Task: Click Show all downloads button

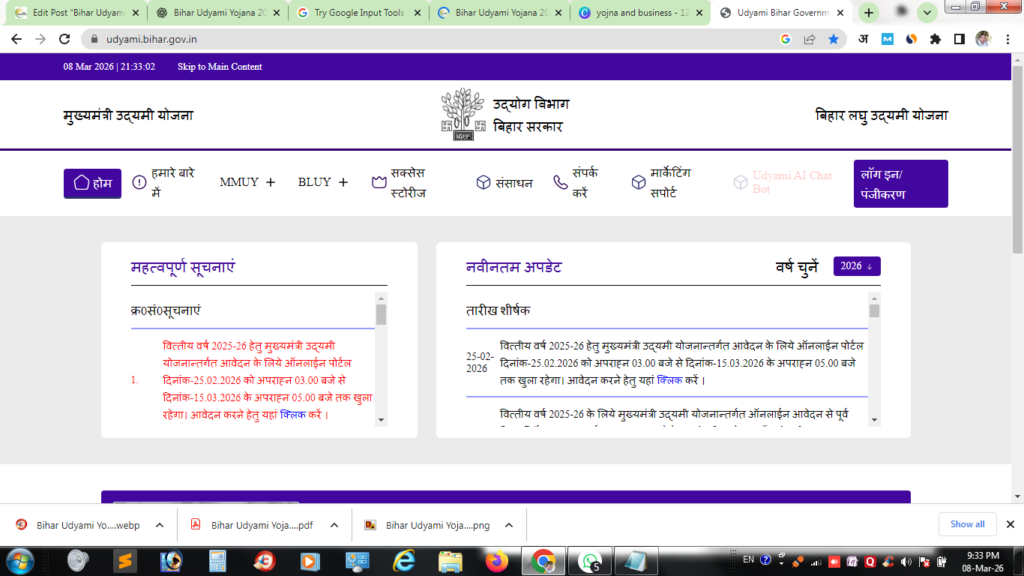Action: (967, 524)
